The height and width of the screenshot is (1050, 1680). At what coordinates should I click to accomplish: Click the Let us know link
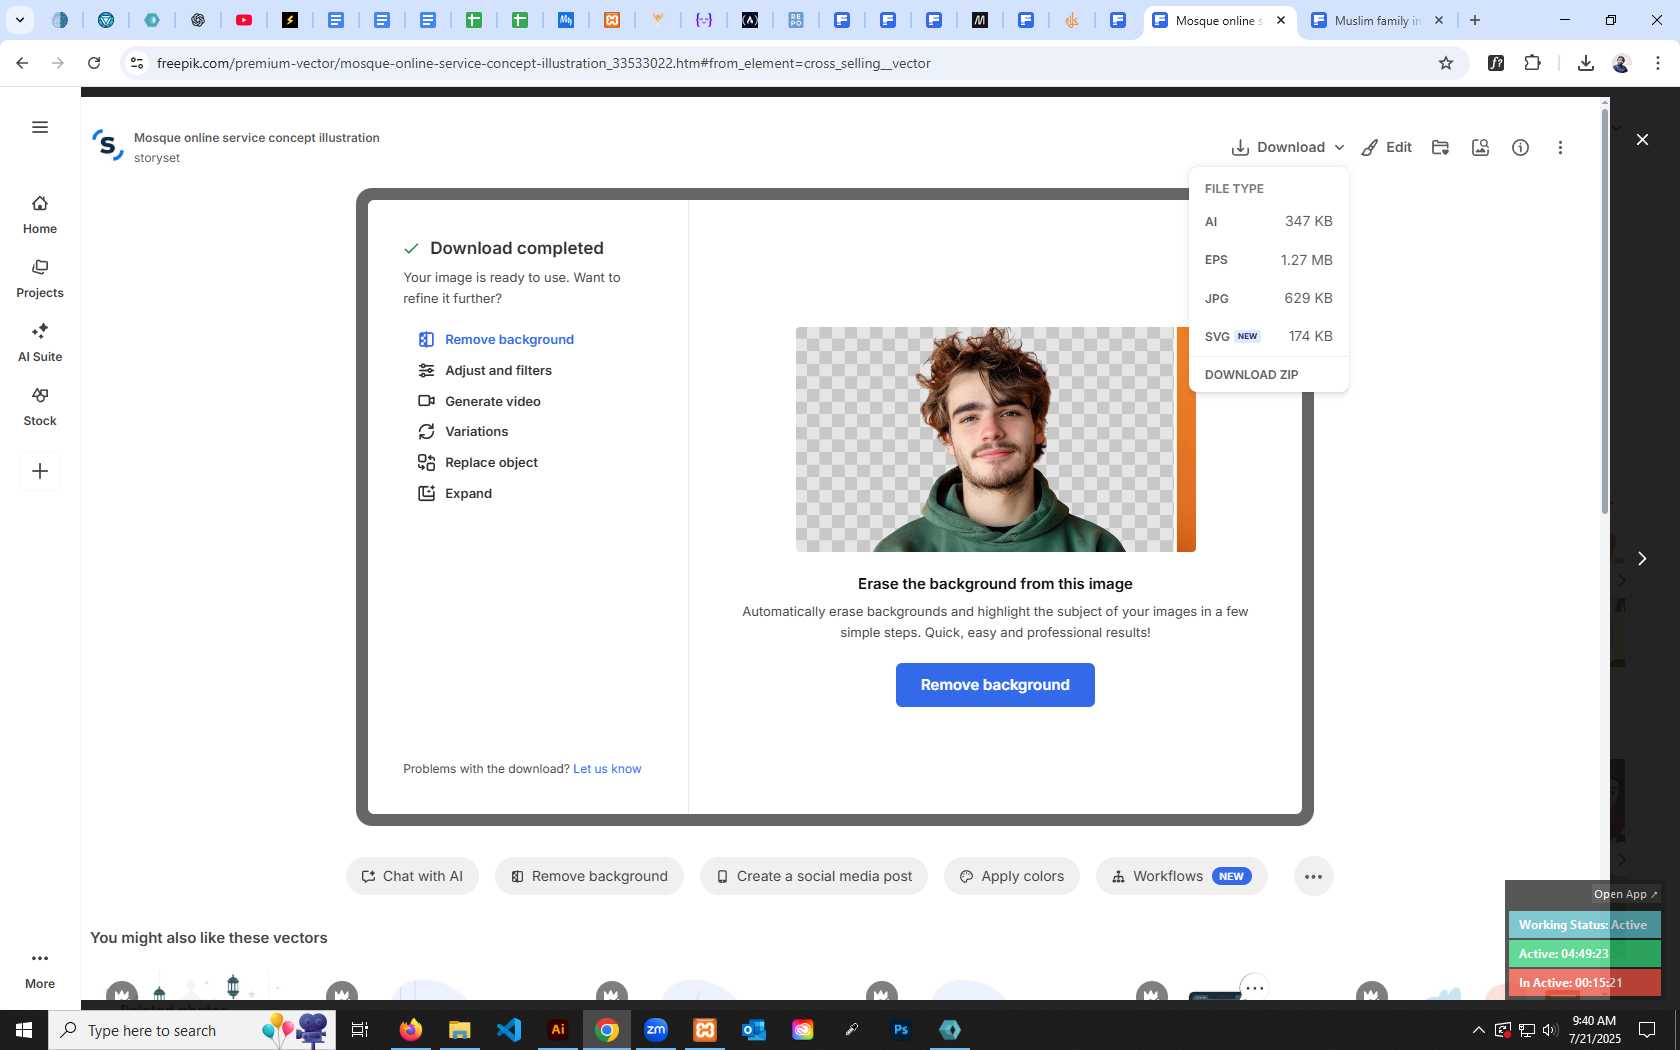coord(607,769)
